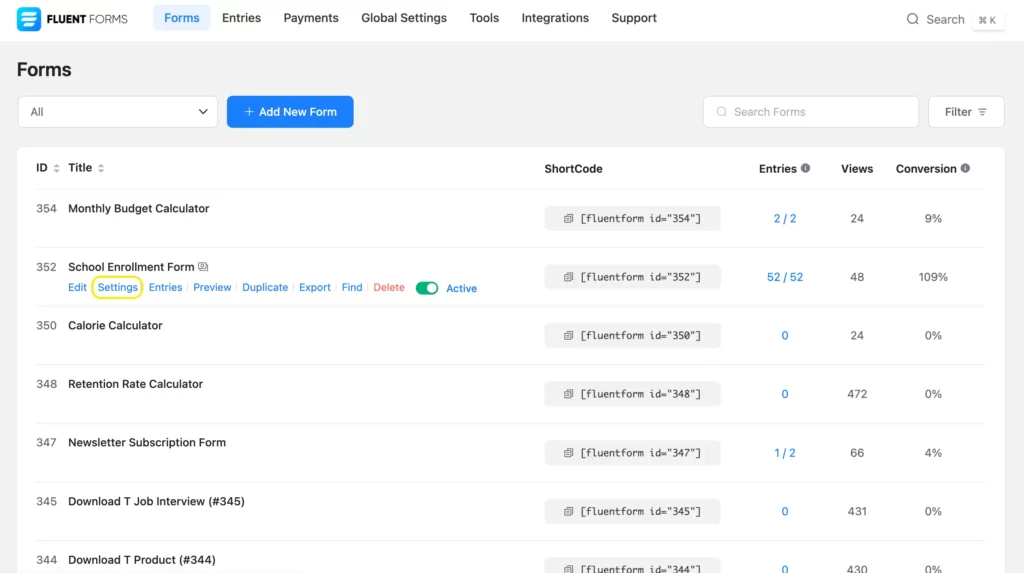
Task: Copy shortcode icon for form 350
Action: click(x=568, y=335)
